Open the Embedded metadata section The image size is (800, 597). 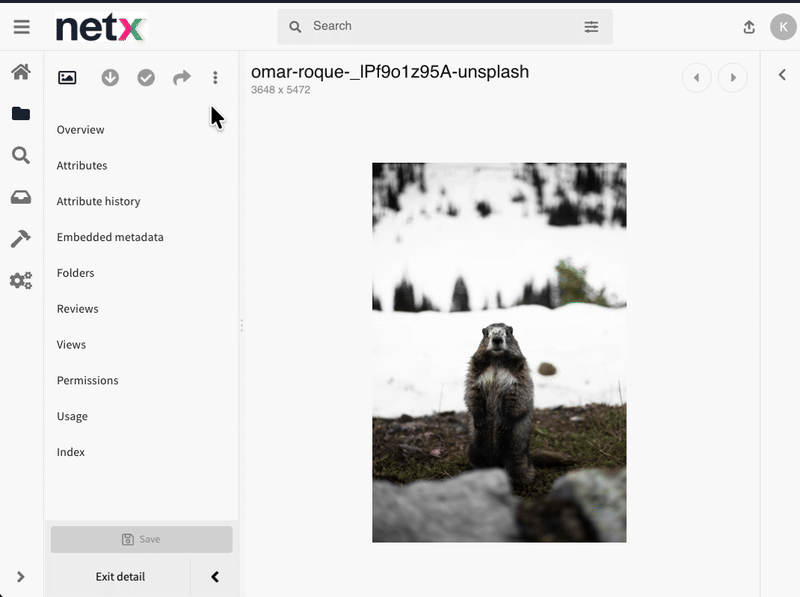110,237
